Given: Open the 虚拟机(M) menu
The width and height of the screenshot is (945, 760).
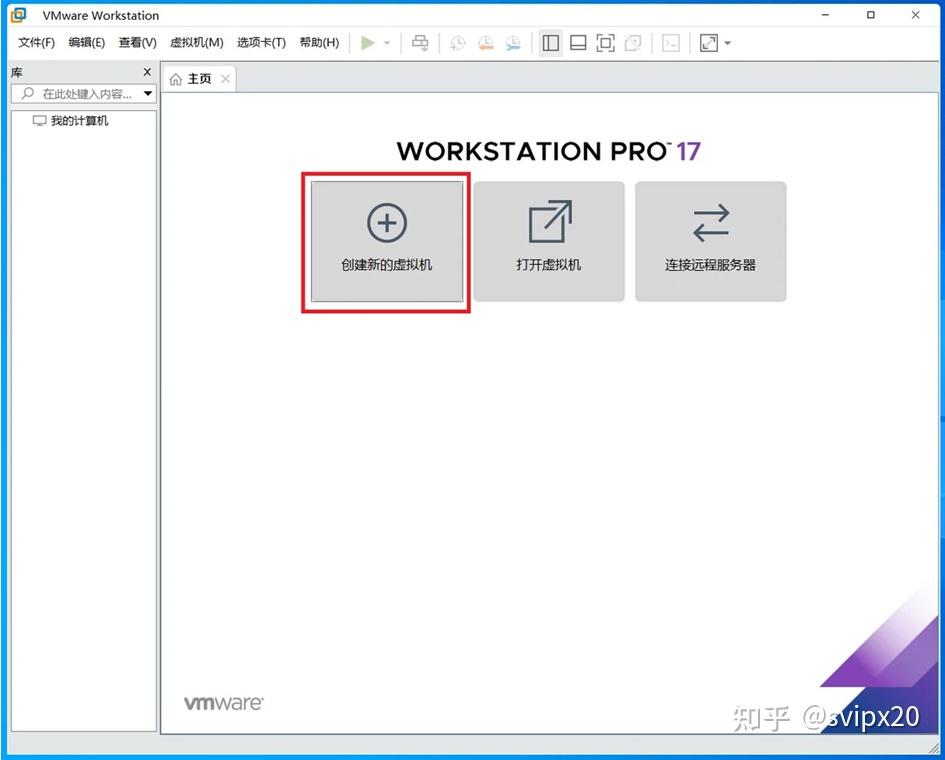Looking at the screenshot, I should click(196, 42).
